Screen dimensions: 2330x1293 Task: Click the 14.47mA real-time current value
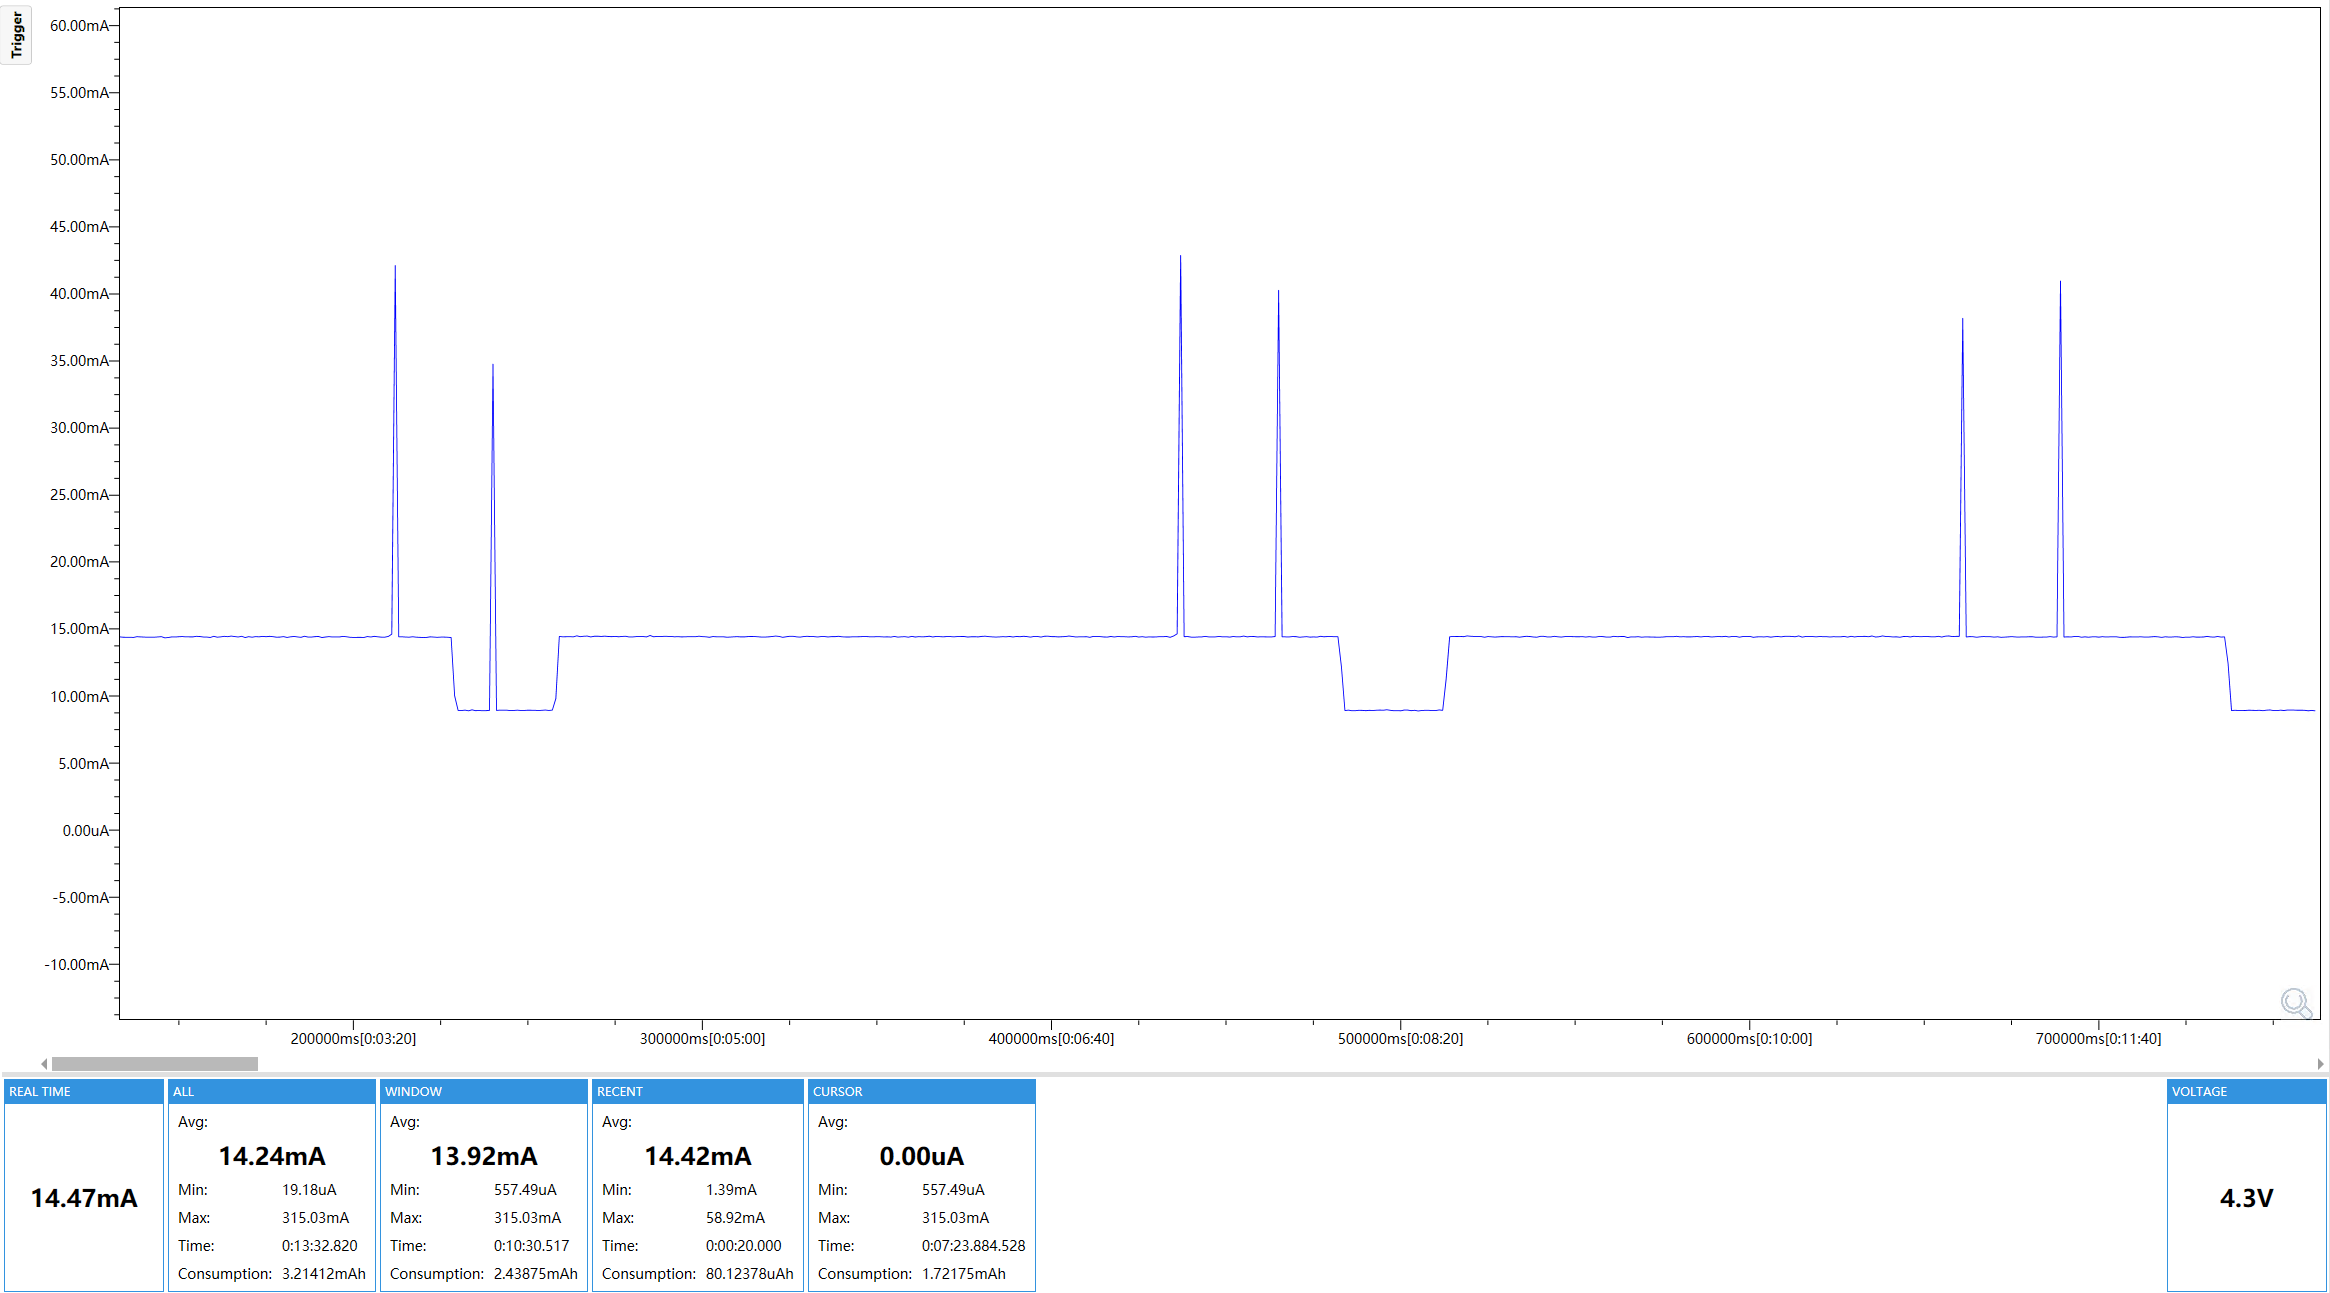[83, 1197]
